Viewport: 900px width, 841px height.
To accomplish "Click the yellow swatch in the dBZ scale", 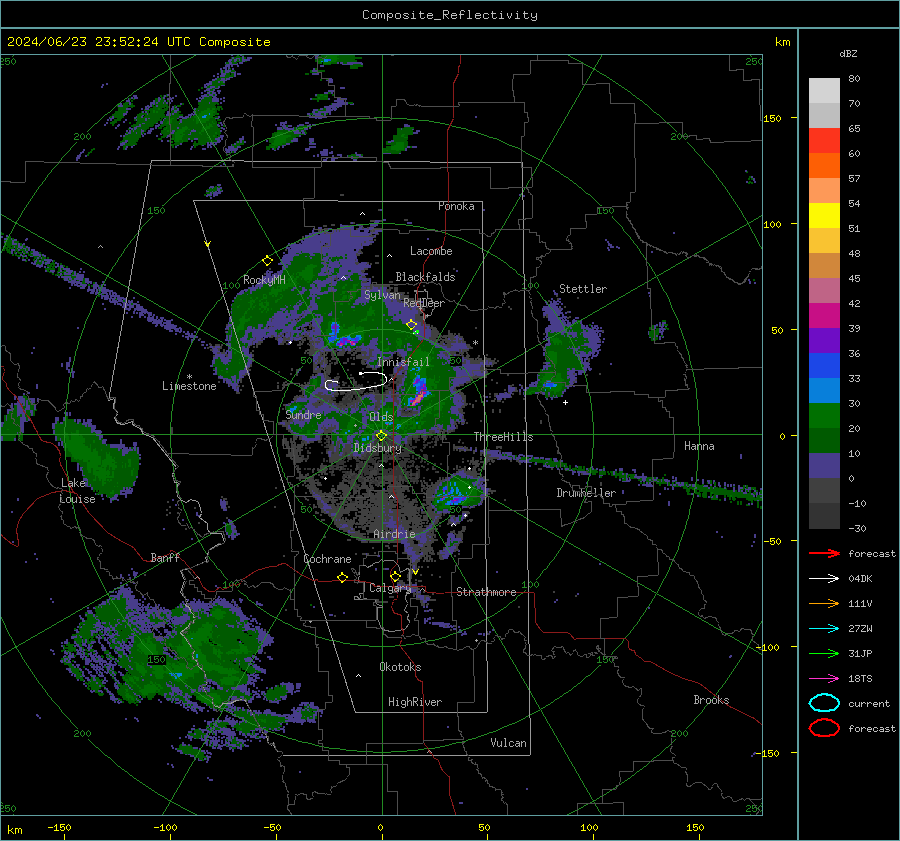I will (x=824, y=215).
